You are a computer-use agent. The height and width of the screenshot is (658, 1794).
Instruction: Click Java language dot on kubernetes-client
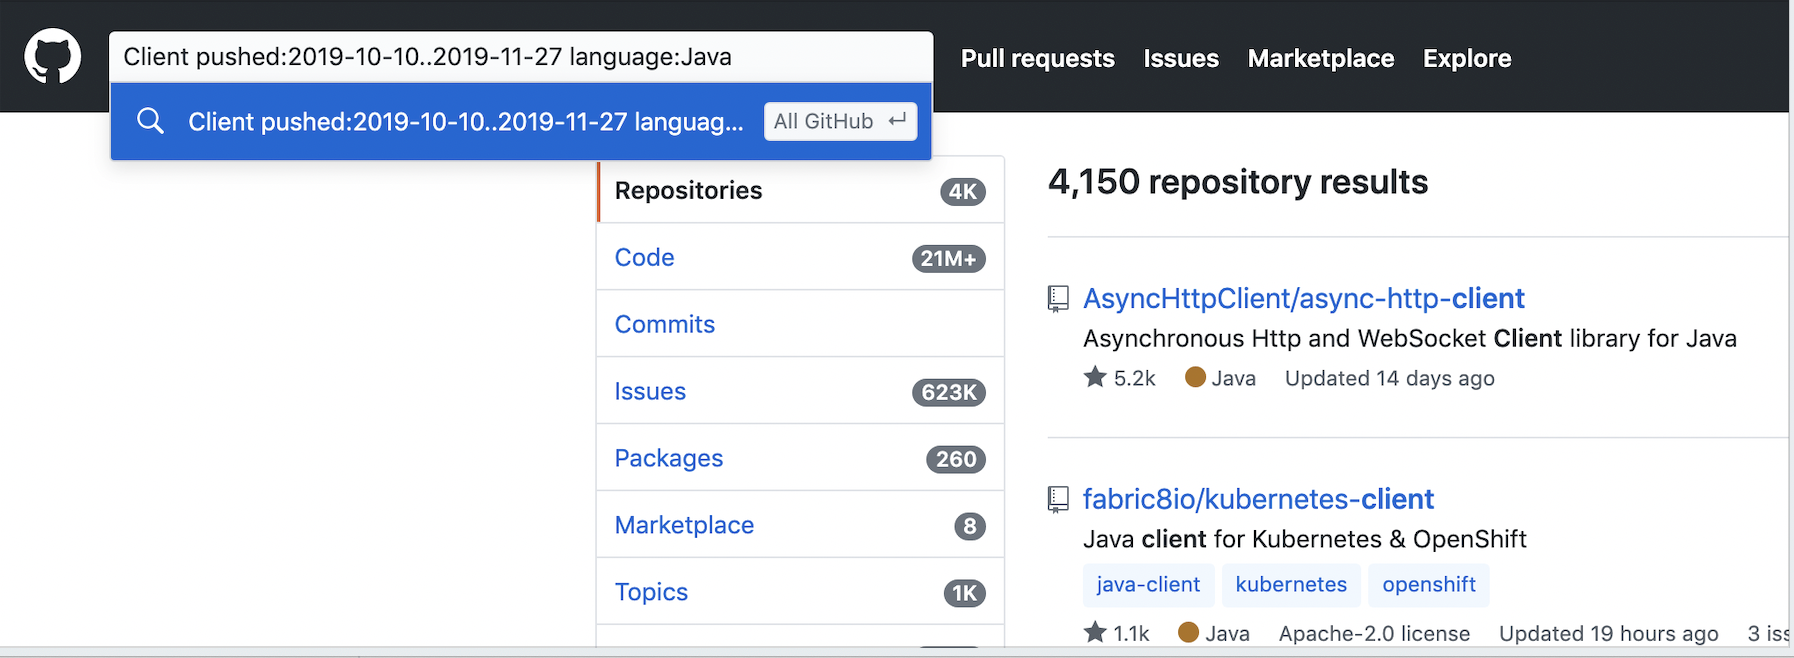[1189, 632]
